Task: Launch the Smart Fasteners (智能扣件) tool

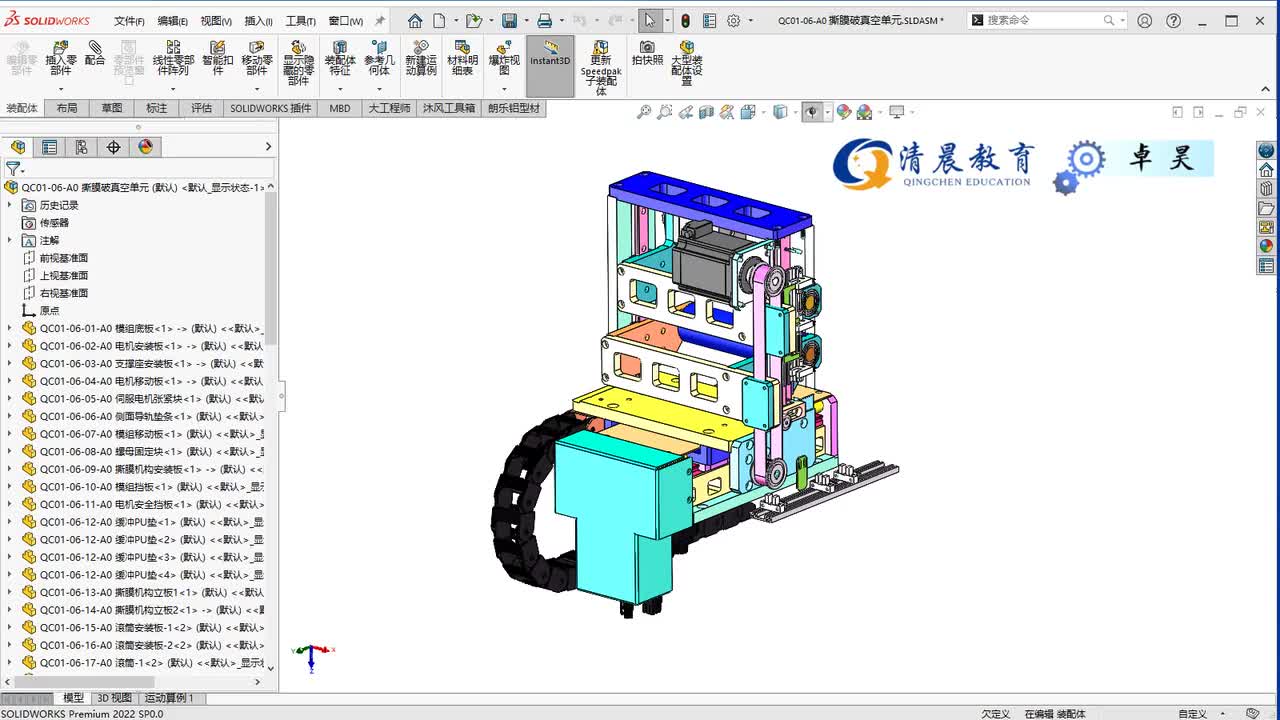Action: (218, 58)
